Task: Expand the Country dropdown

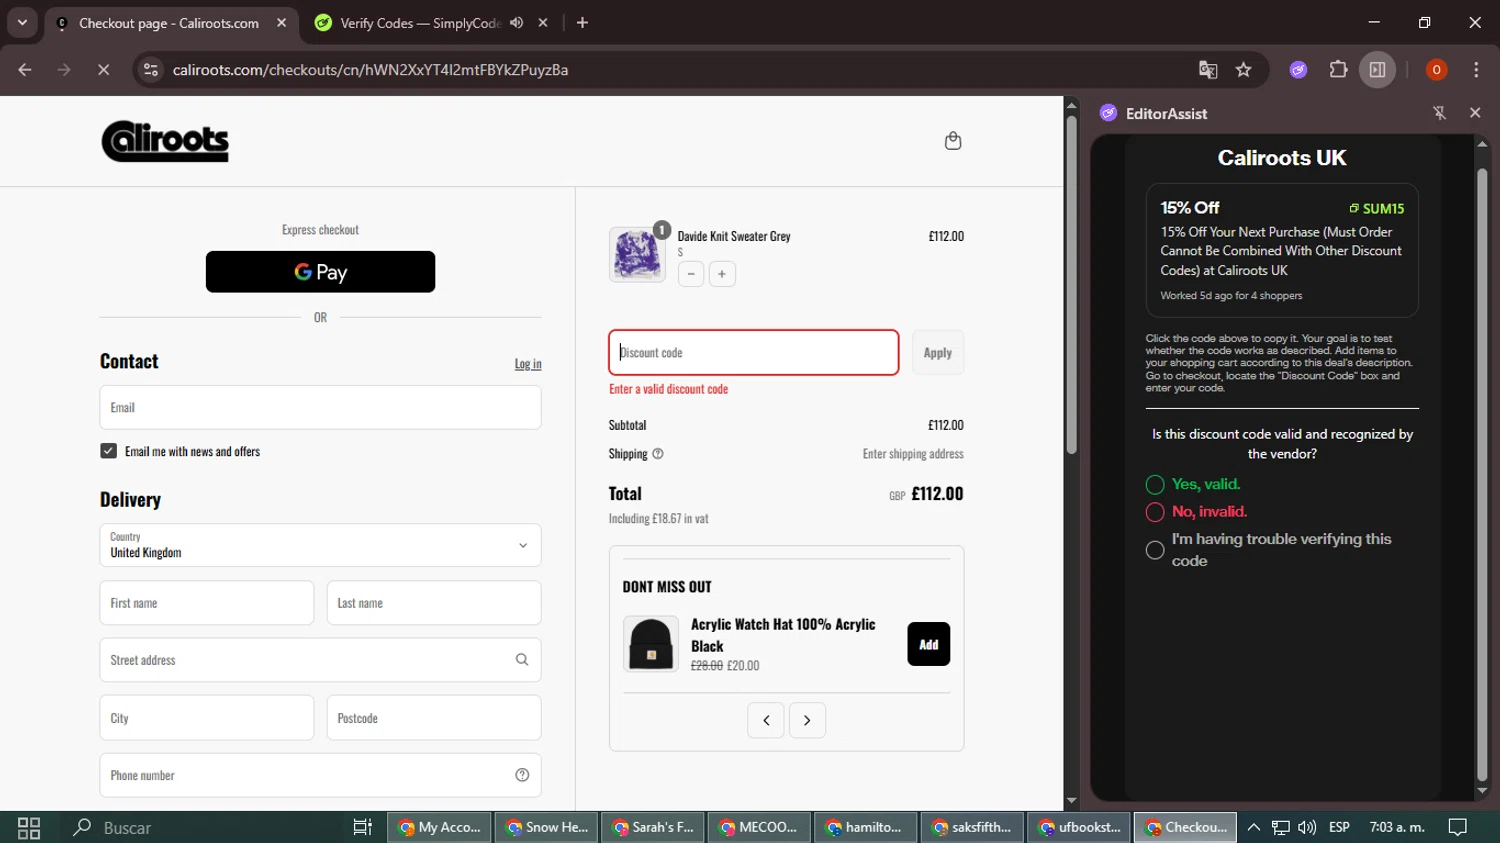Action: (320, 545)
